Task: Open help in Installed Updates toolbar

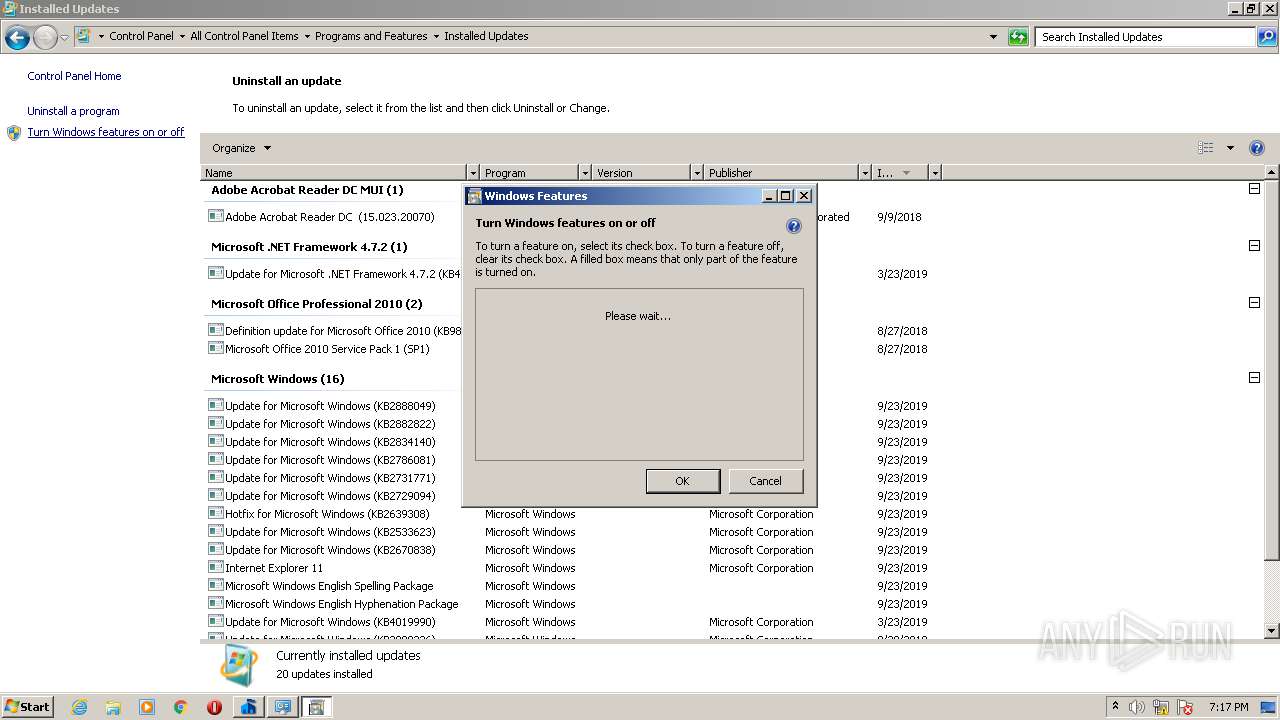Action: coord(1257,148)
